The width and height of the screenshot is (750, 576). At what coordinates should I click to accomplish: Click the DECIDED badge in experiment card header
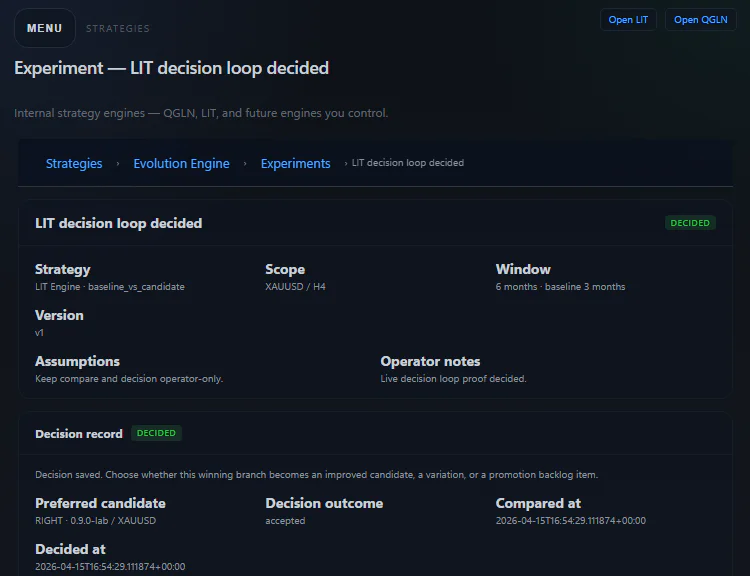click(690, 223)
